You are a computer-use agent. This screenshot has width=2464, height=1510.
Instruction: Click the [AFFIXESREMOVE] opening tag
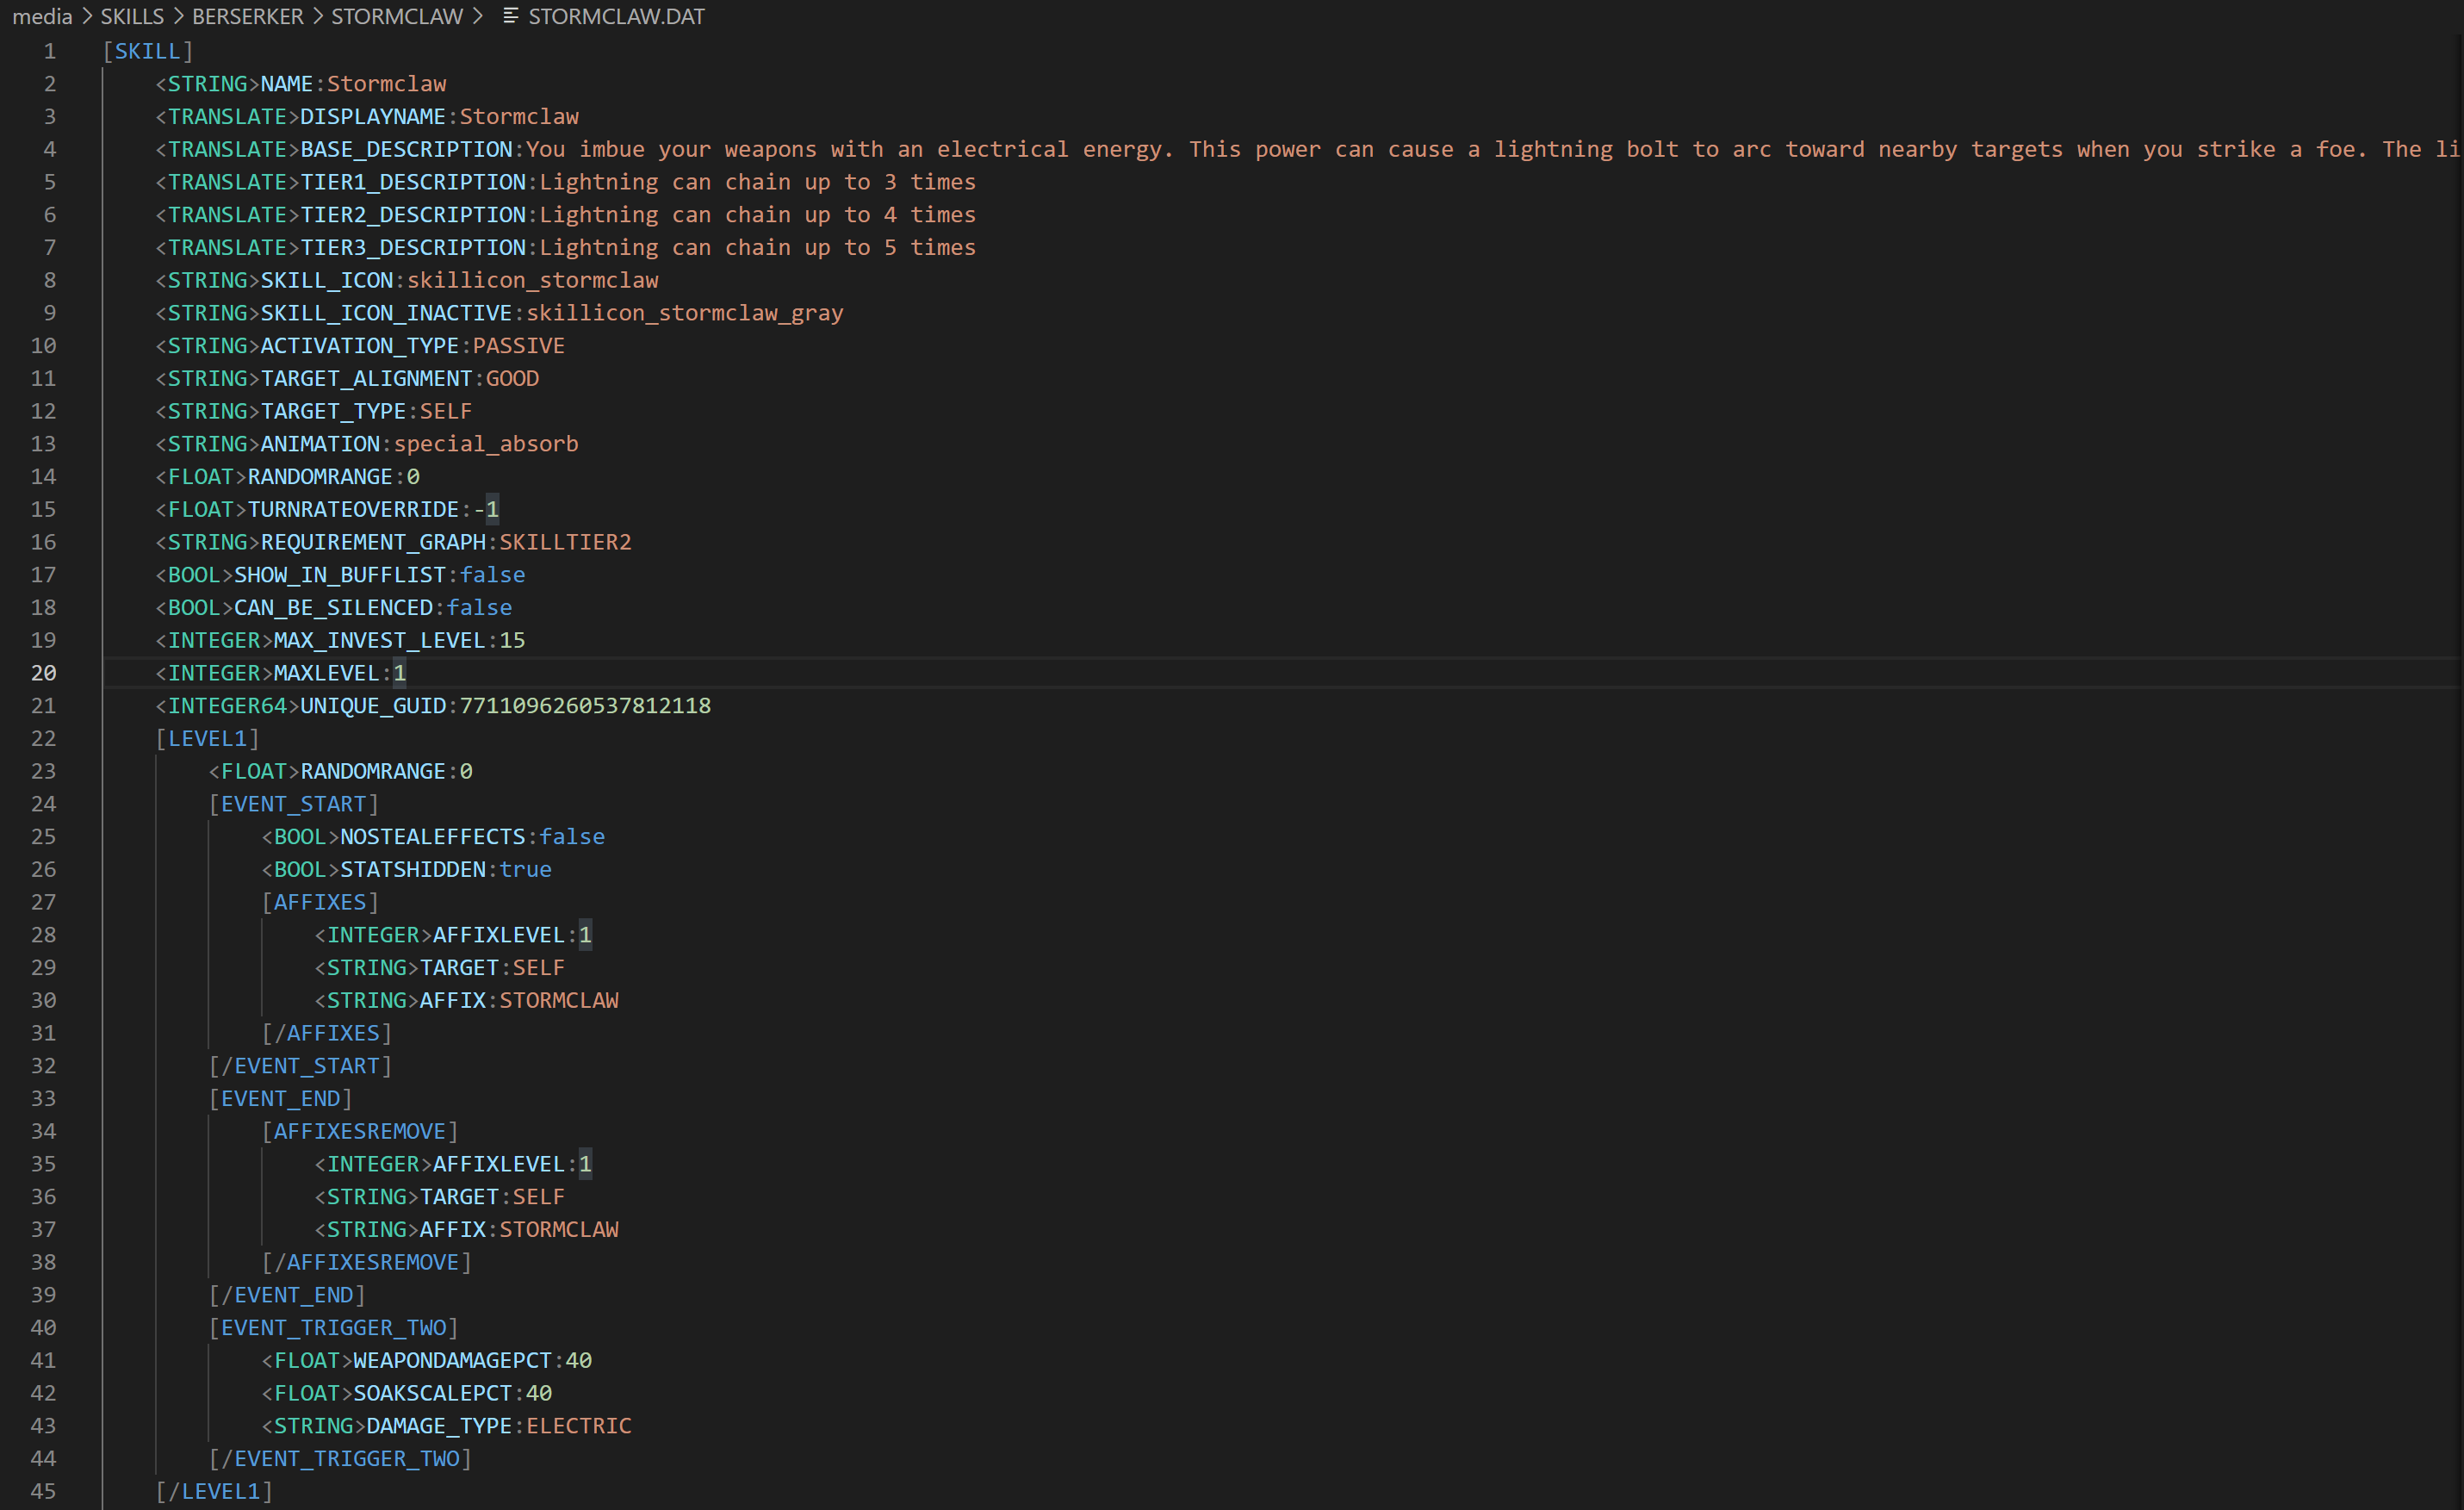[x=359, y=1131]
